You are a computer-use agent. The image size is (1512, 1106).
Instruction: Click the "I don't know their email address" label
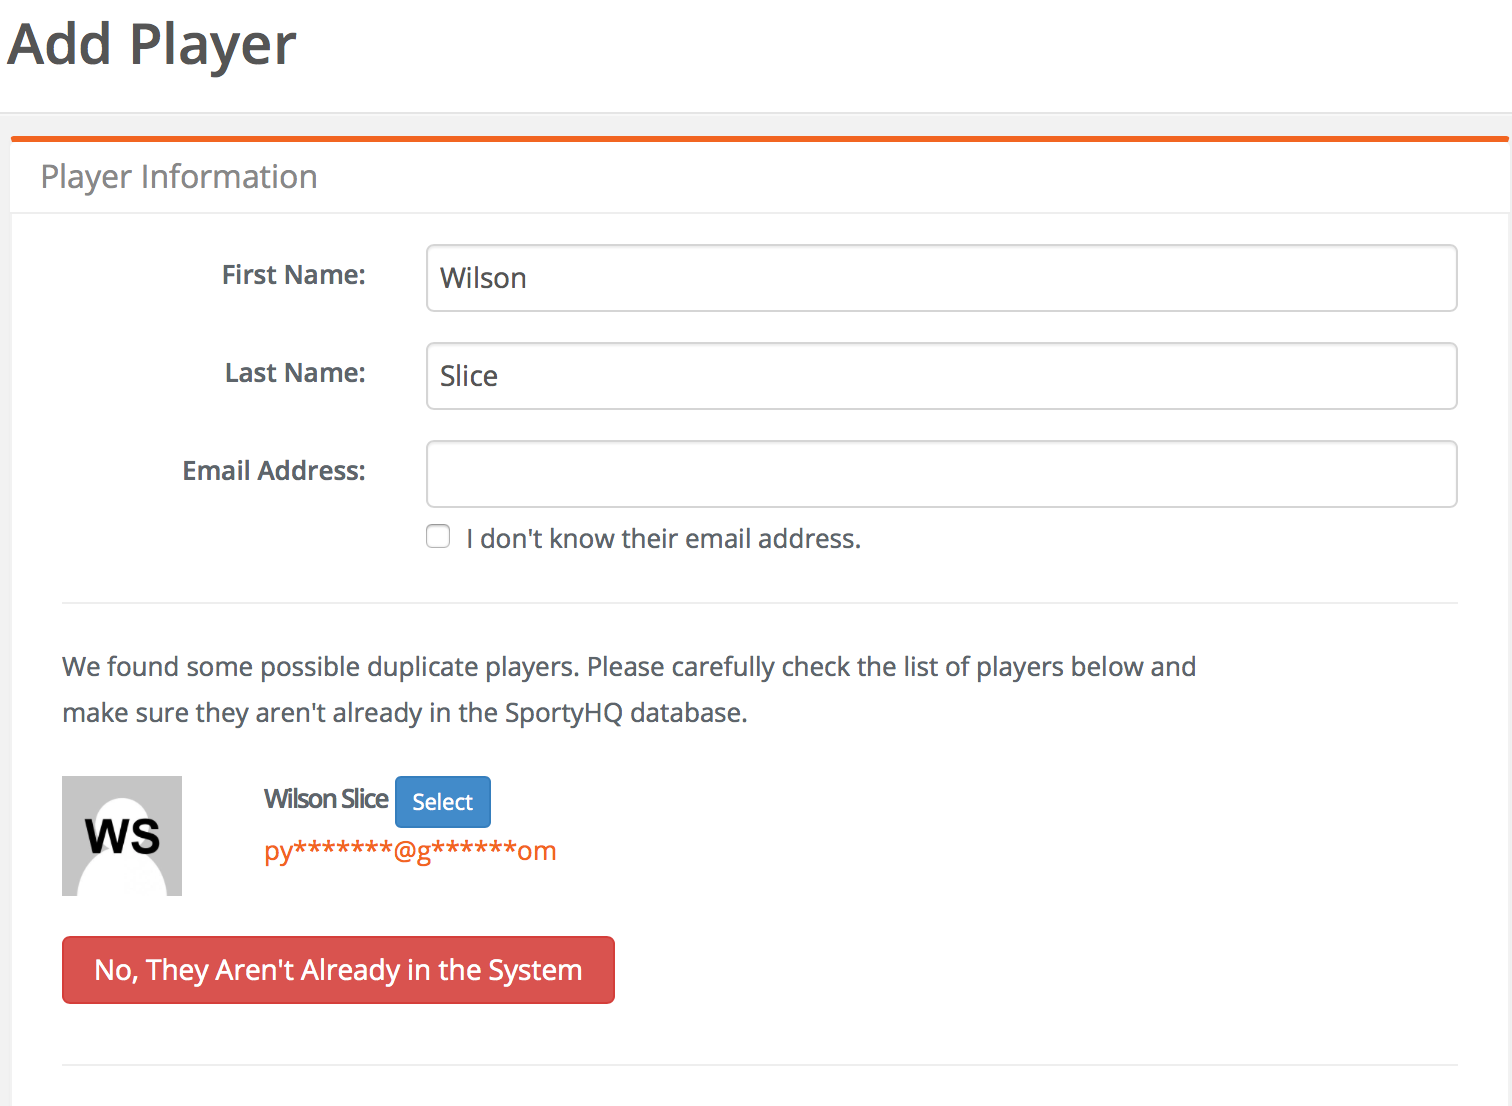point(663,539)
